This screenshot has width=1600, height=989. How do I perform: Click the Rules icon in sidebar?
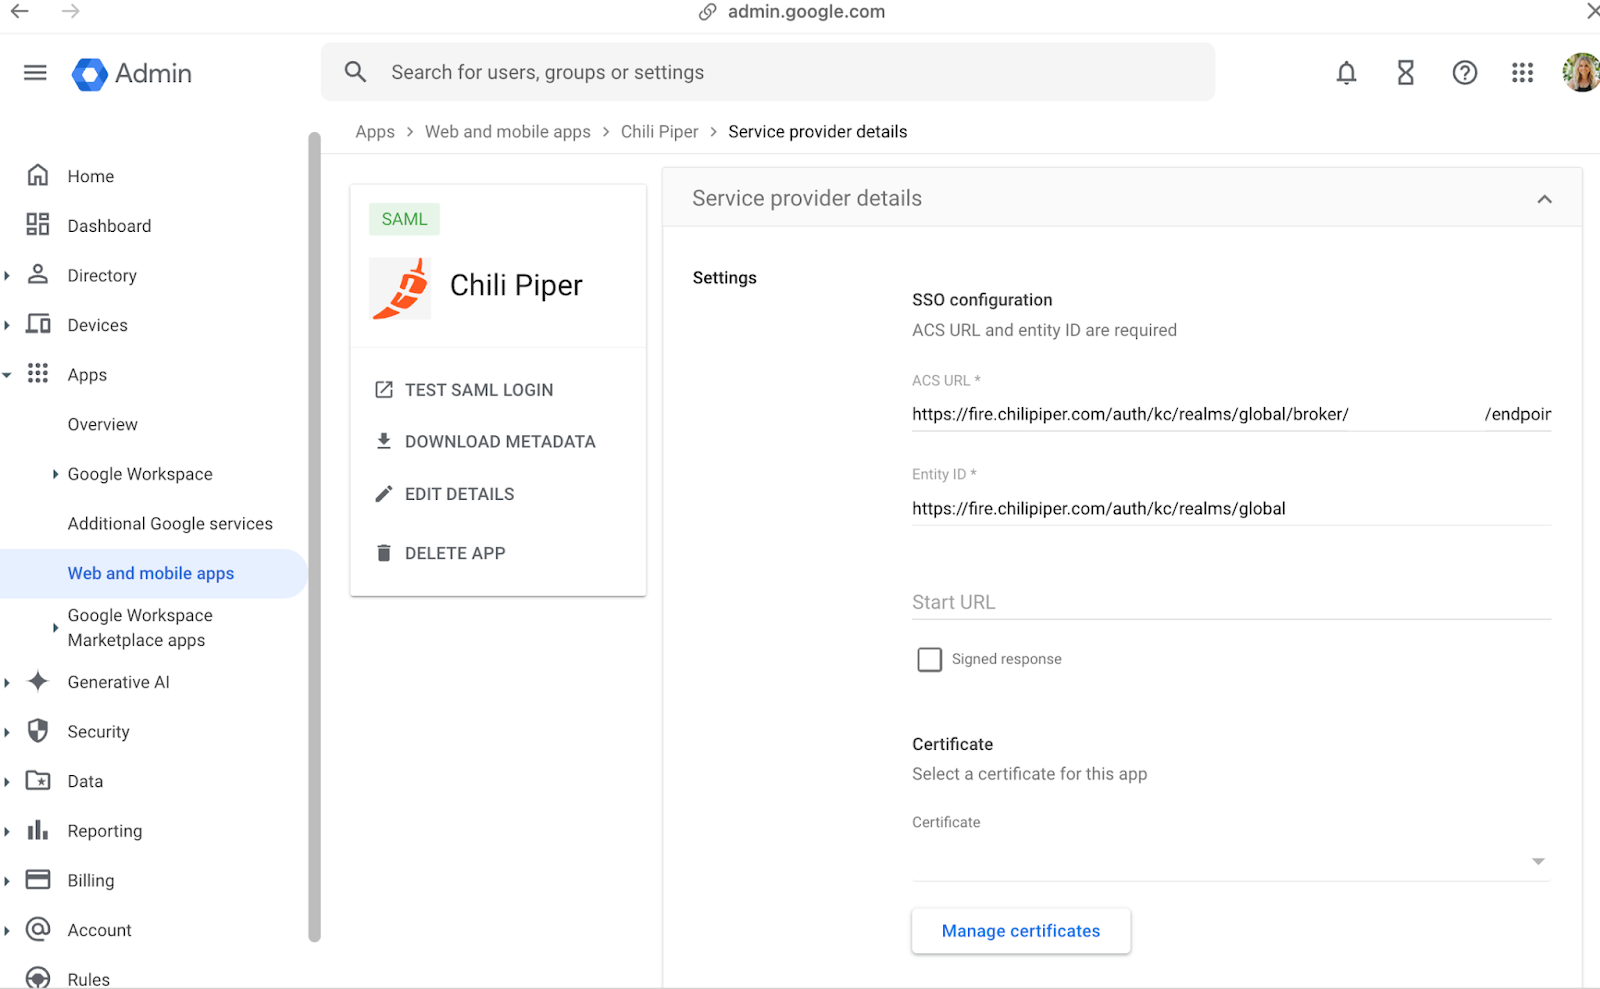pos(38,978)
